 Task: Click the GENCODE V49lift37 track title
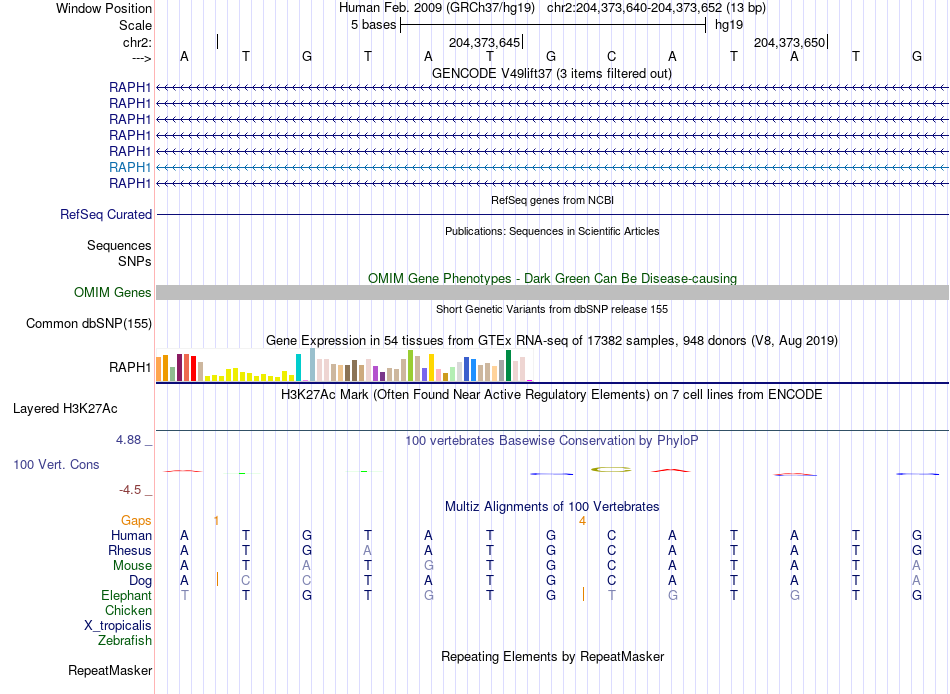(x=552, y=74)
